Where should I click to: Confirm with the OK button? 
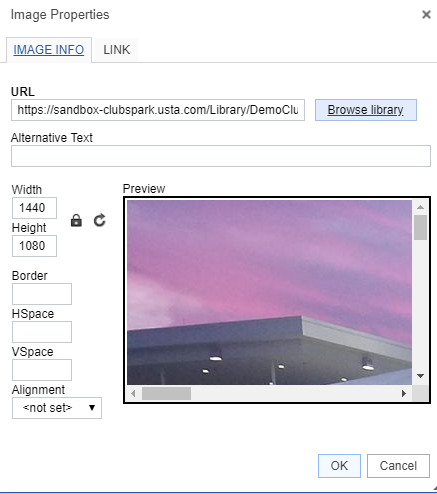339,466
